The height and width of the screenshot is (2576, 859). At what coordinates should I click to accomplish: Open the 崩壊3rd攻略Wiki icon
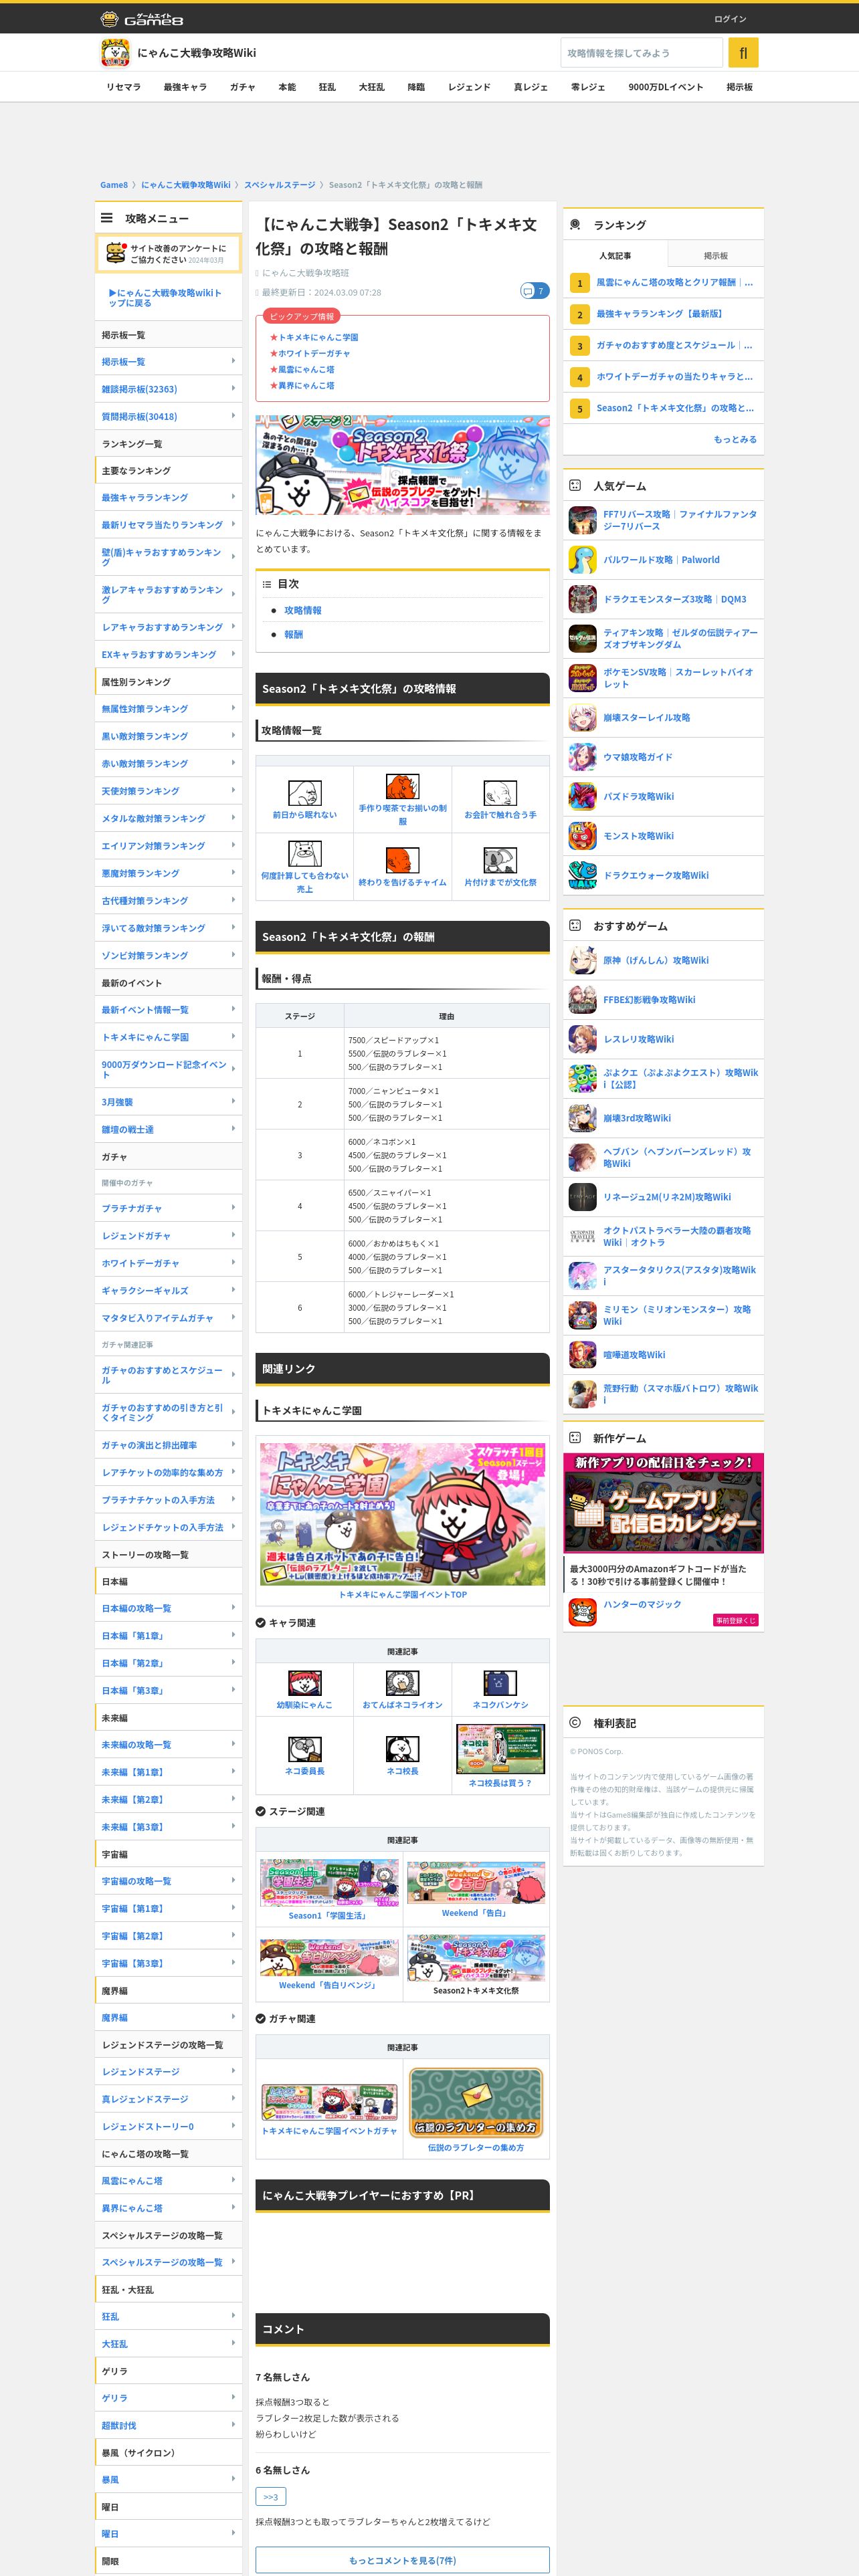point(582,1118)
